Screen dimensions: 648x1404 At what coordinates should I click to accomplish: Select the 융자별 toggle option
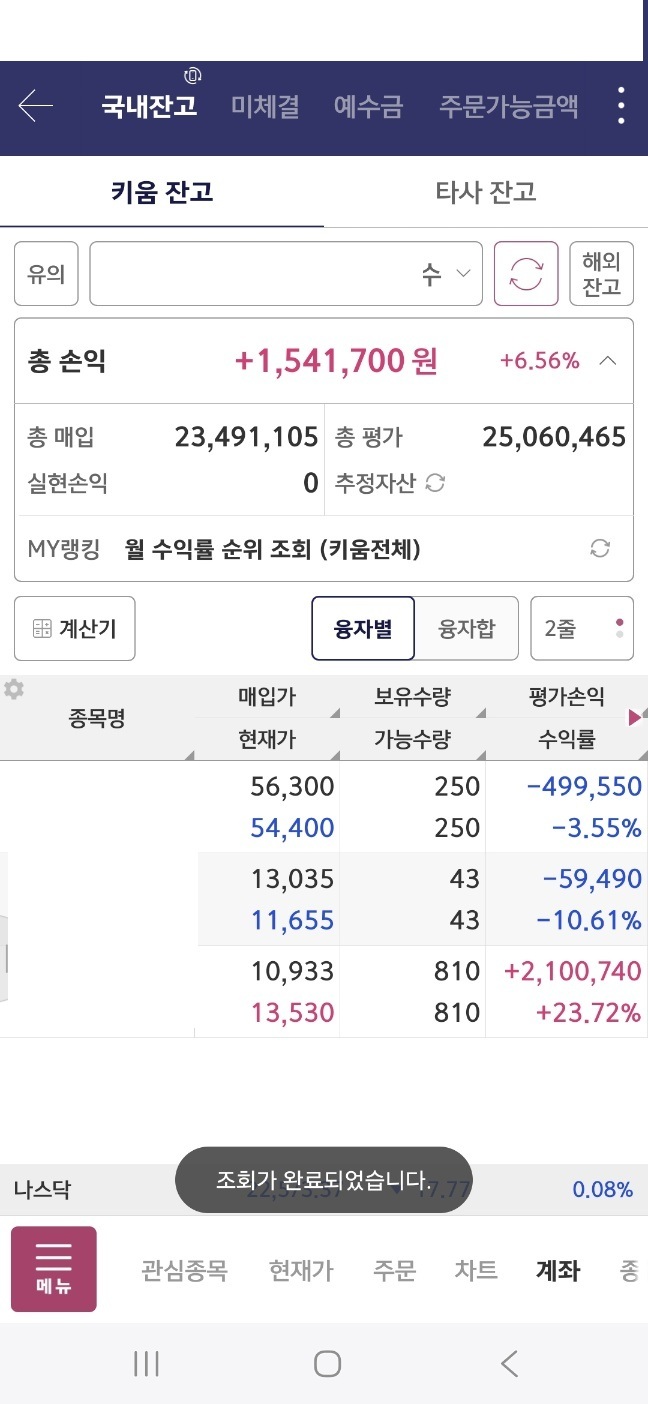click(x=363, y=628)
